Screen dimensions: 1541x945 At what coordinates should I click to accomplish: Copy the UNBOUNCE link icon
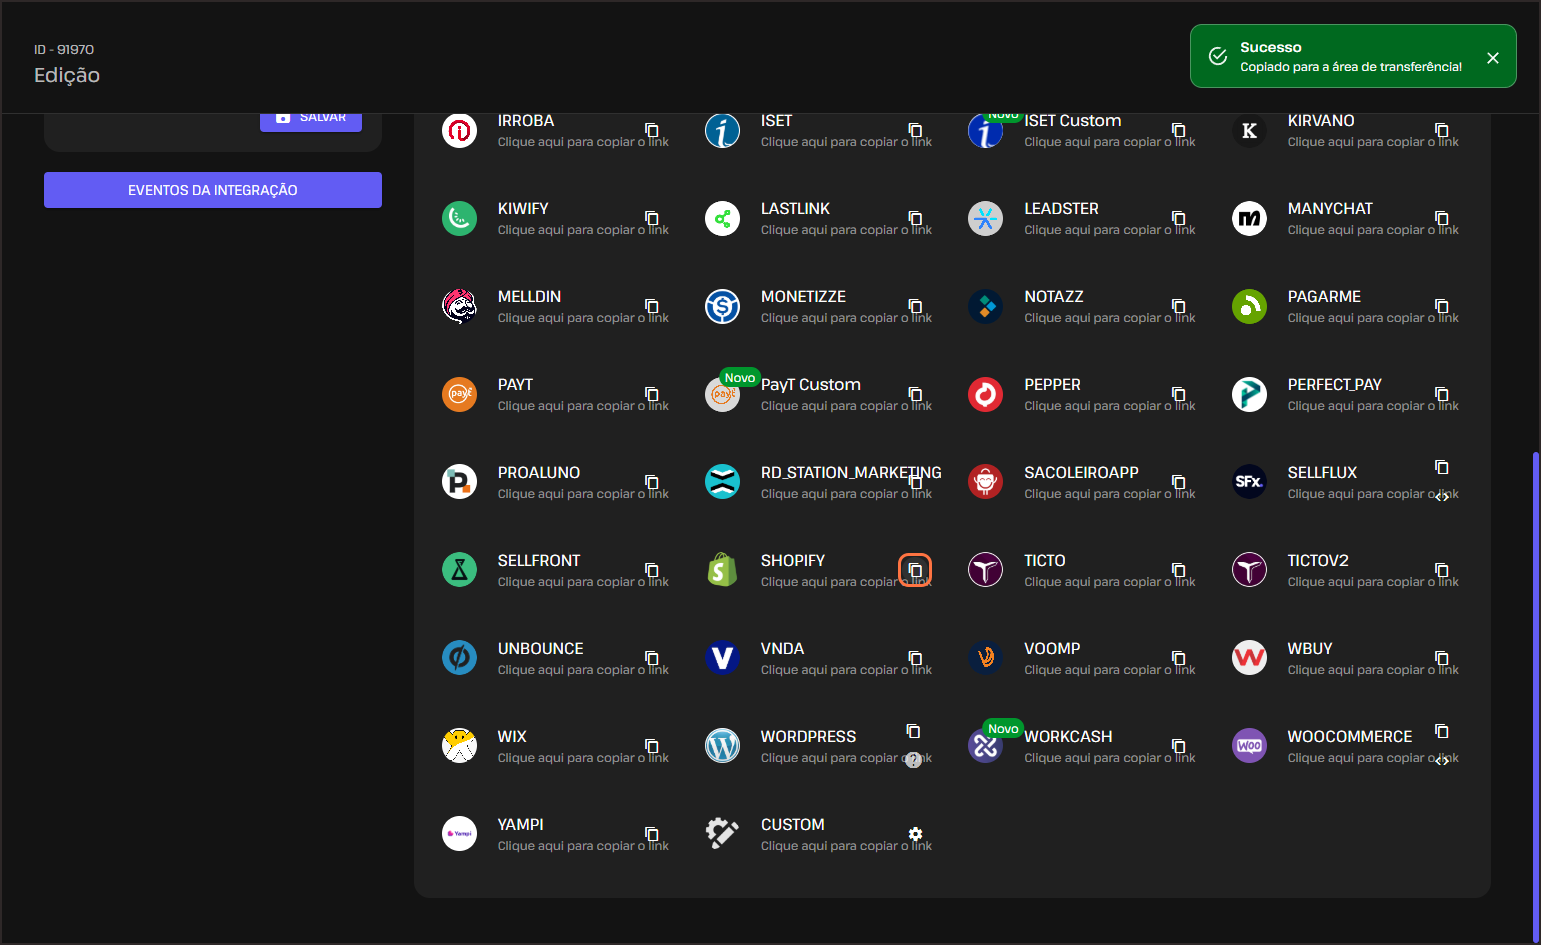pos(652,658)
